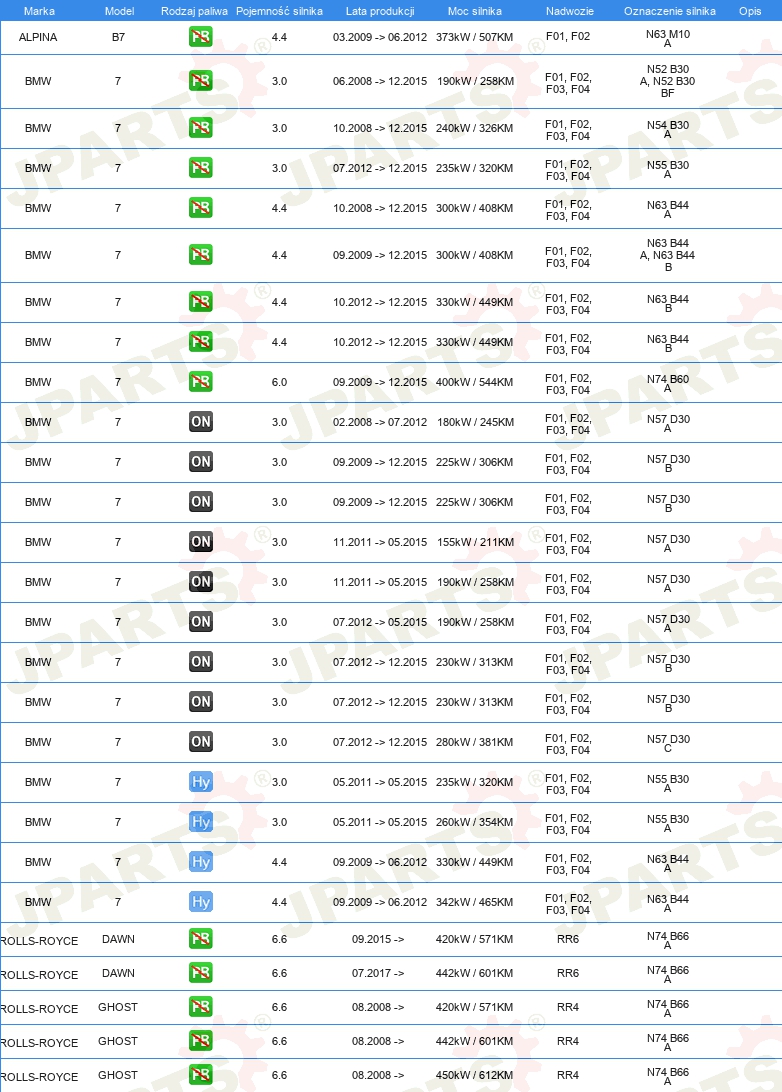Click the N74 B60 A engine code
Viewport: 782px width, 1092px height.
[x=668, y=384]
